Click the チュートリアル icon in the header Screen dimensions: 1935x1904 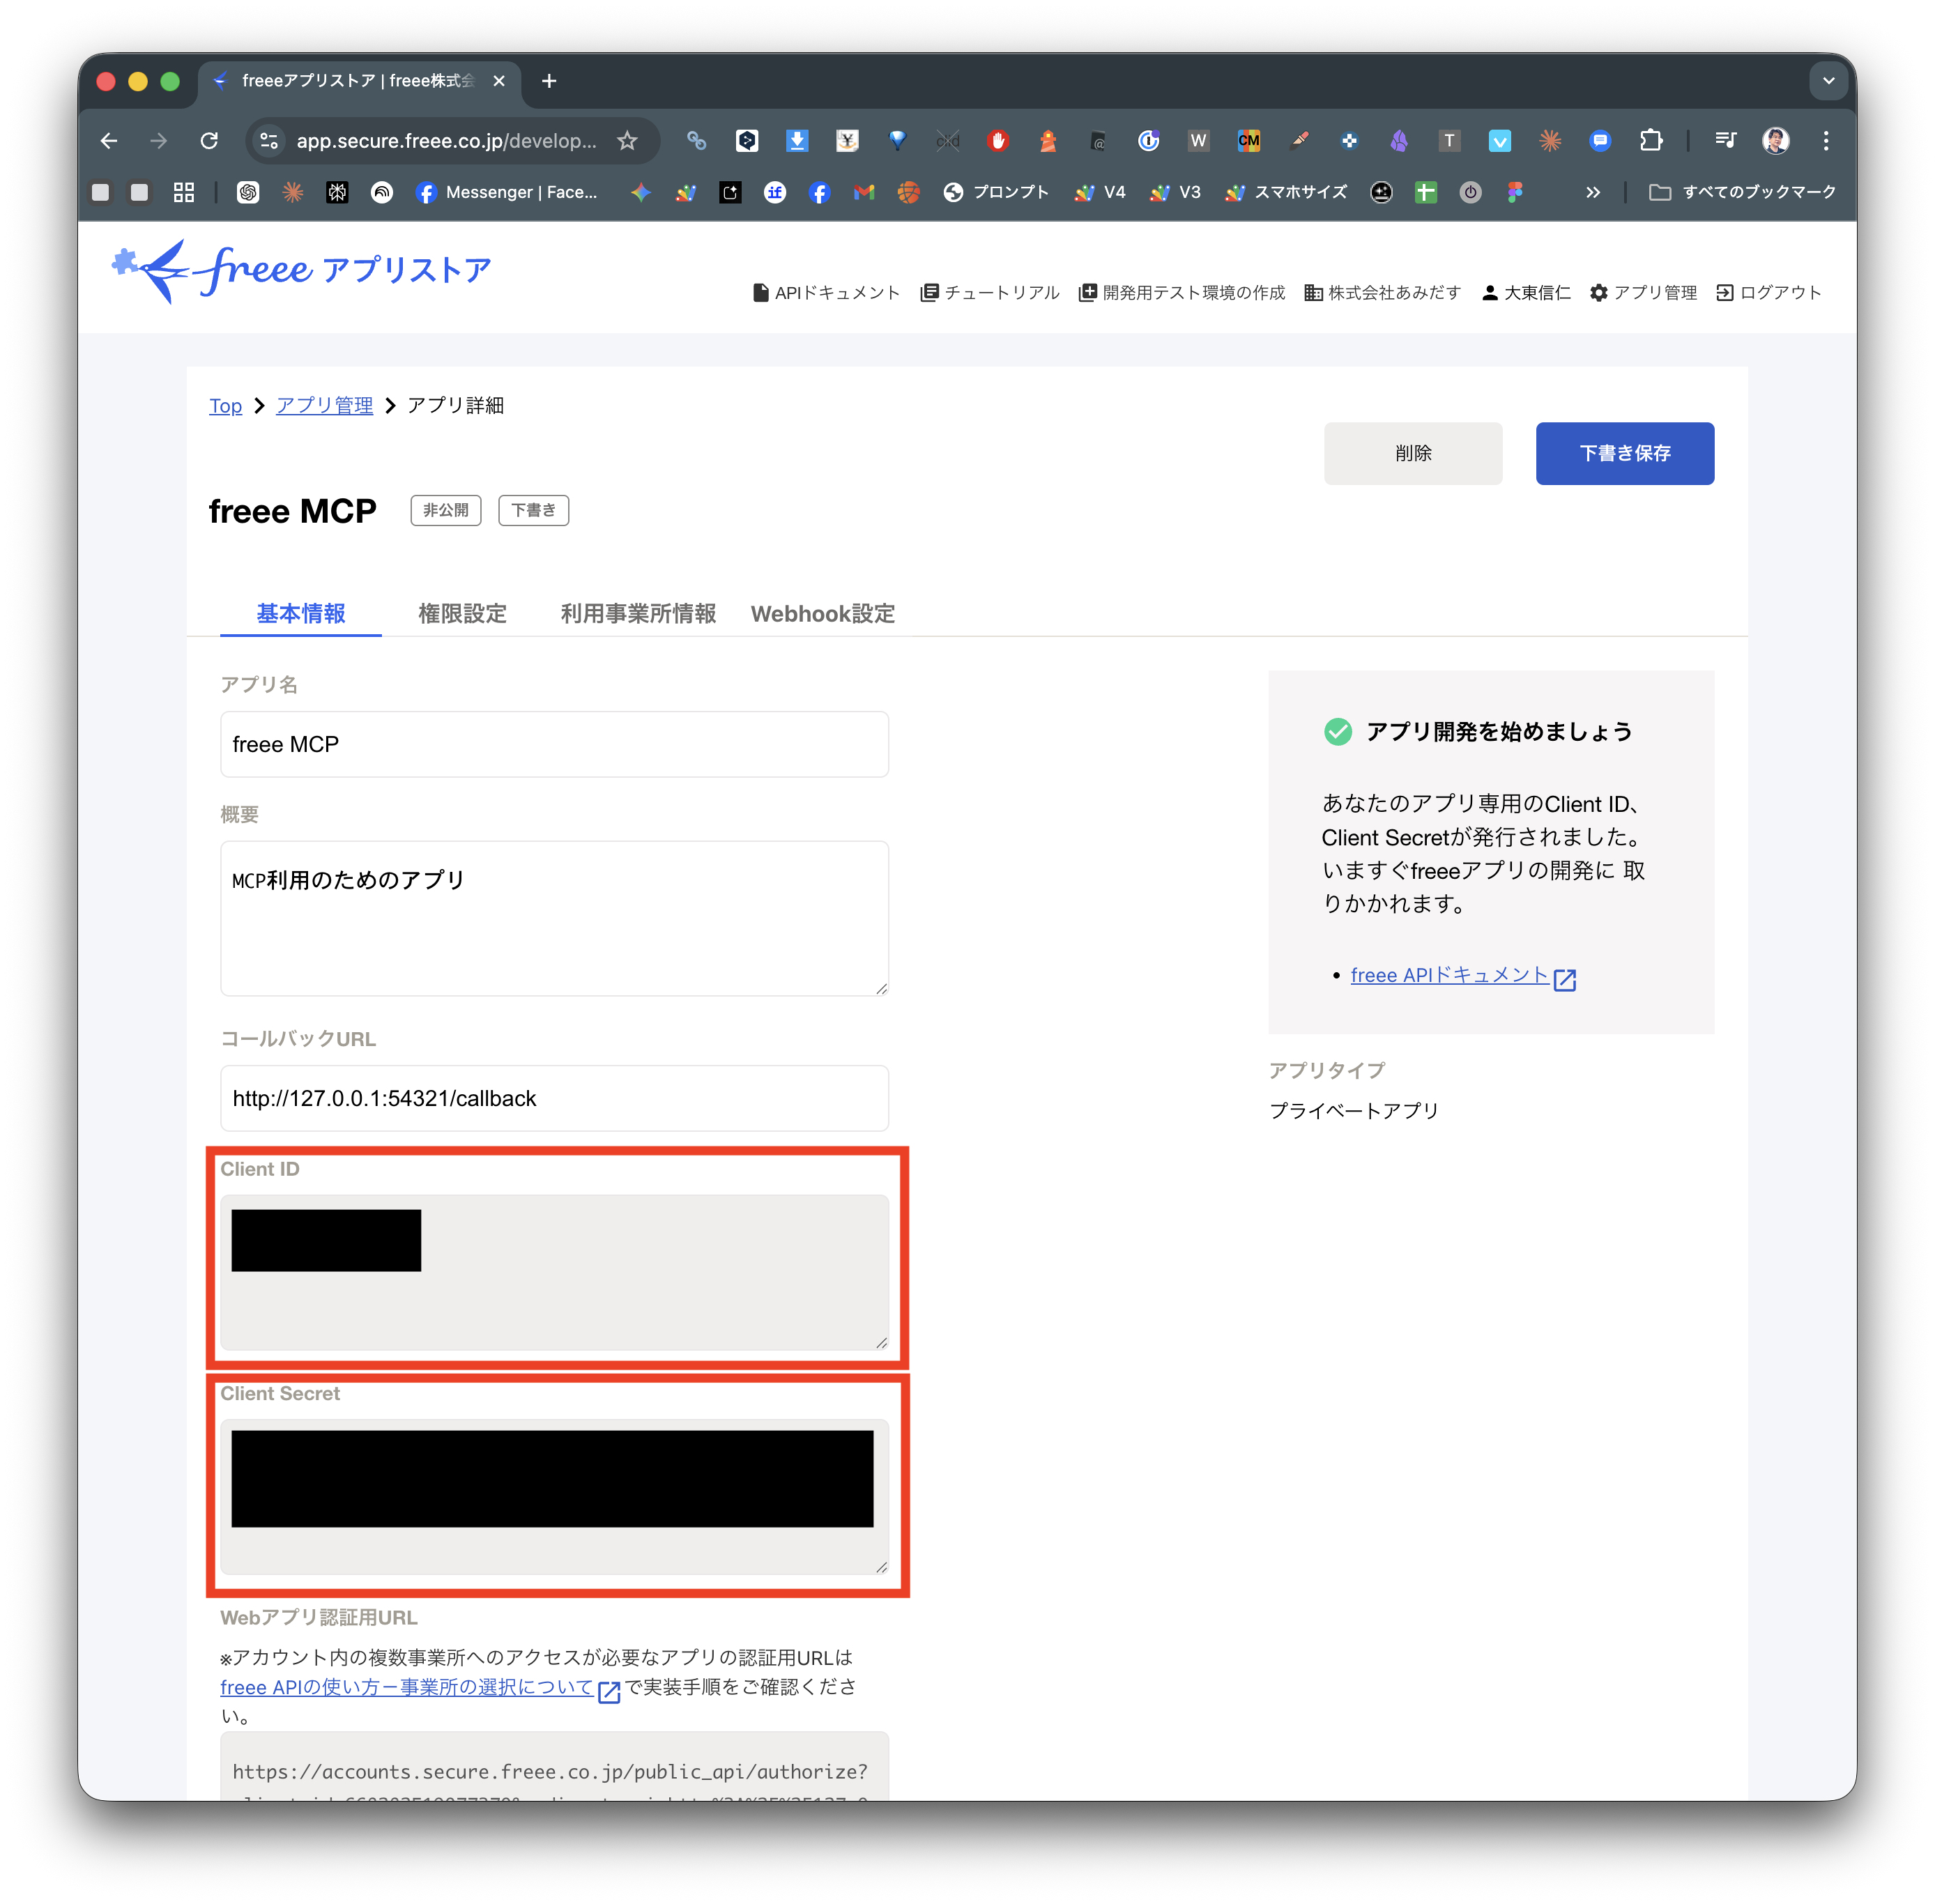point(930,292)
